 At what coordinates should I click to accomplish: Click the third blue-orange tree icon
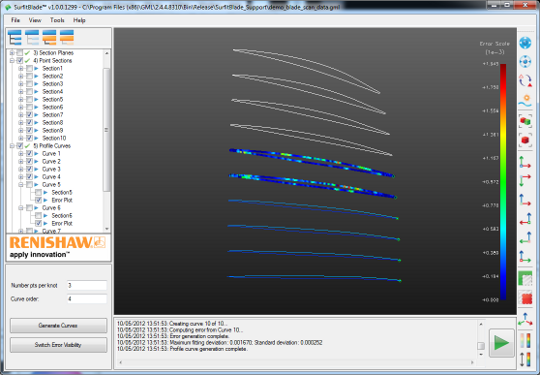pyautogui.click(x=49, y=37)
